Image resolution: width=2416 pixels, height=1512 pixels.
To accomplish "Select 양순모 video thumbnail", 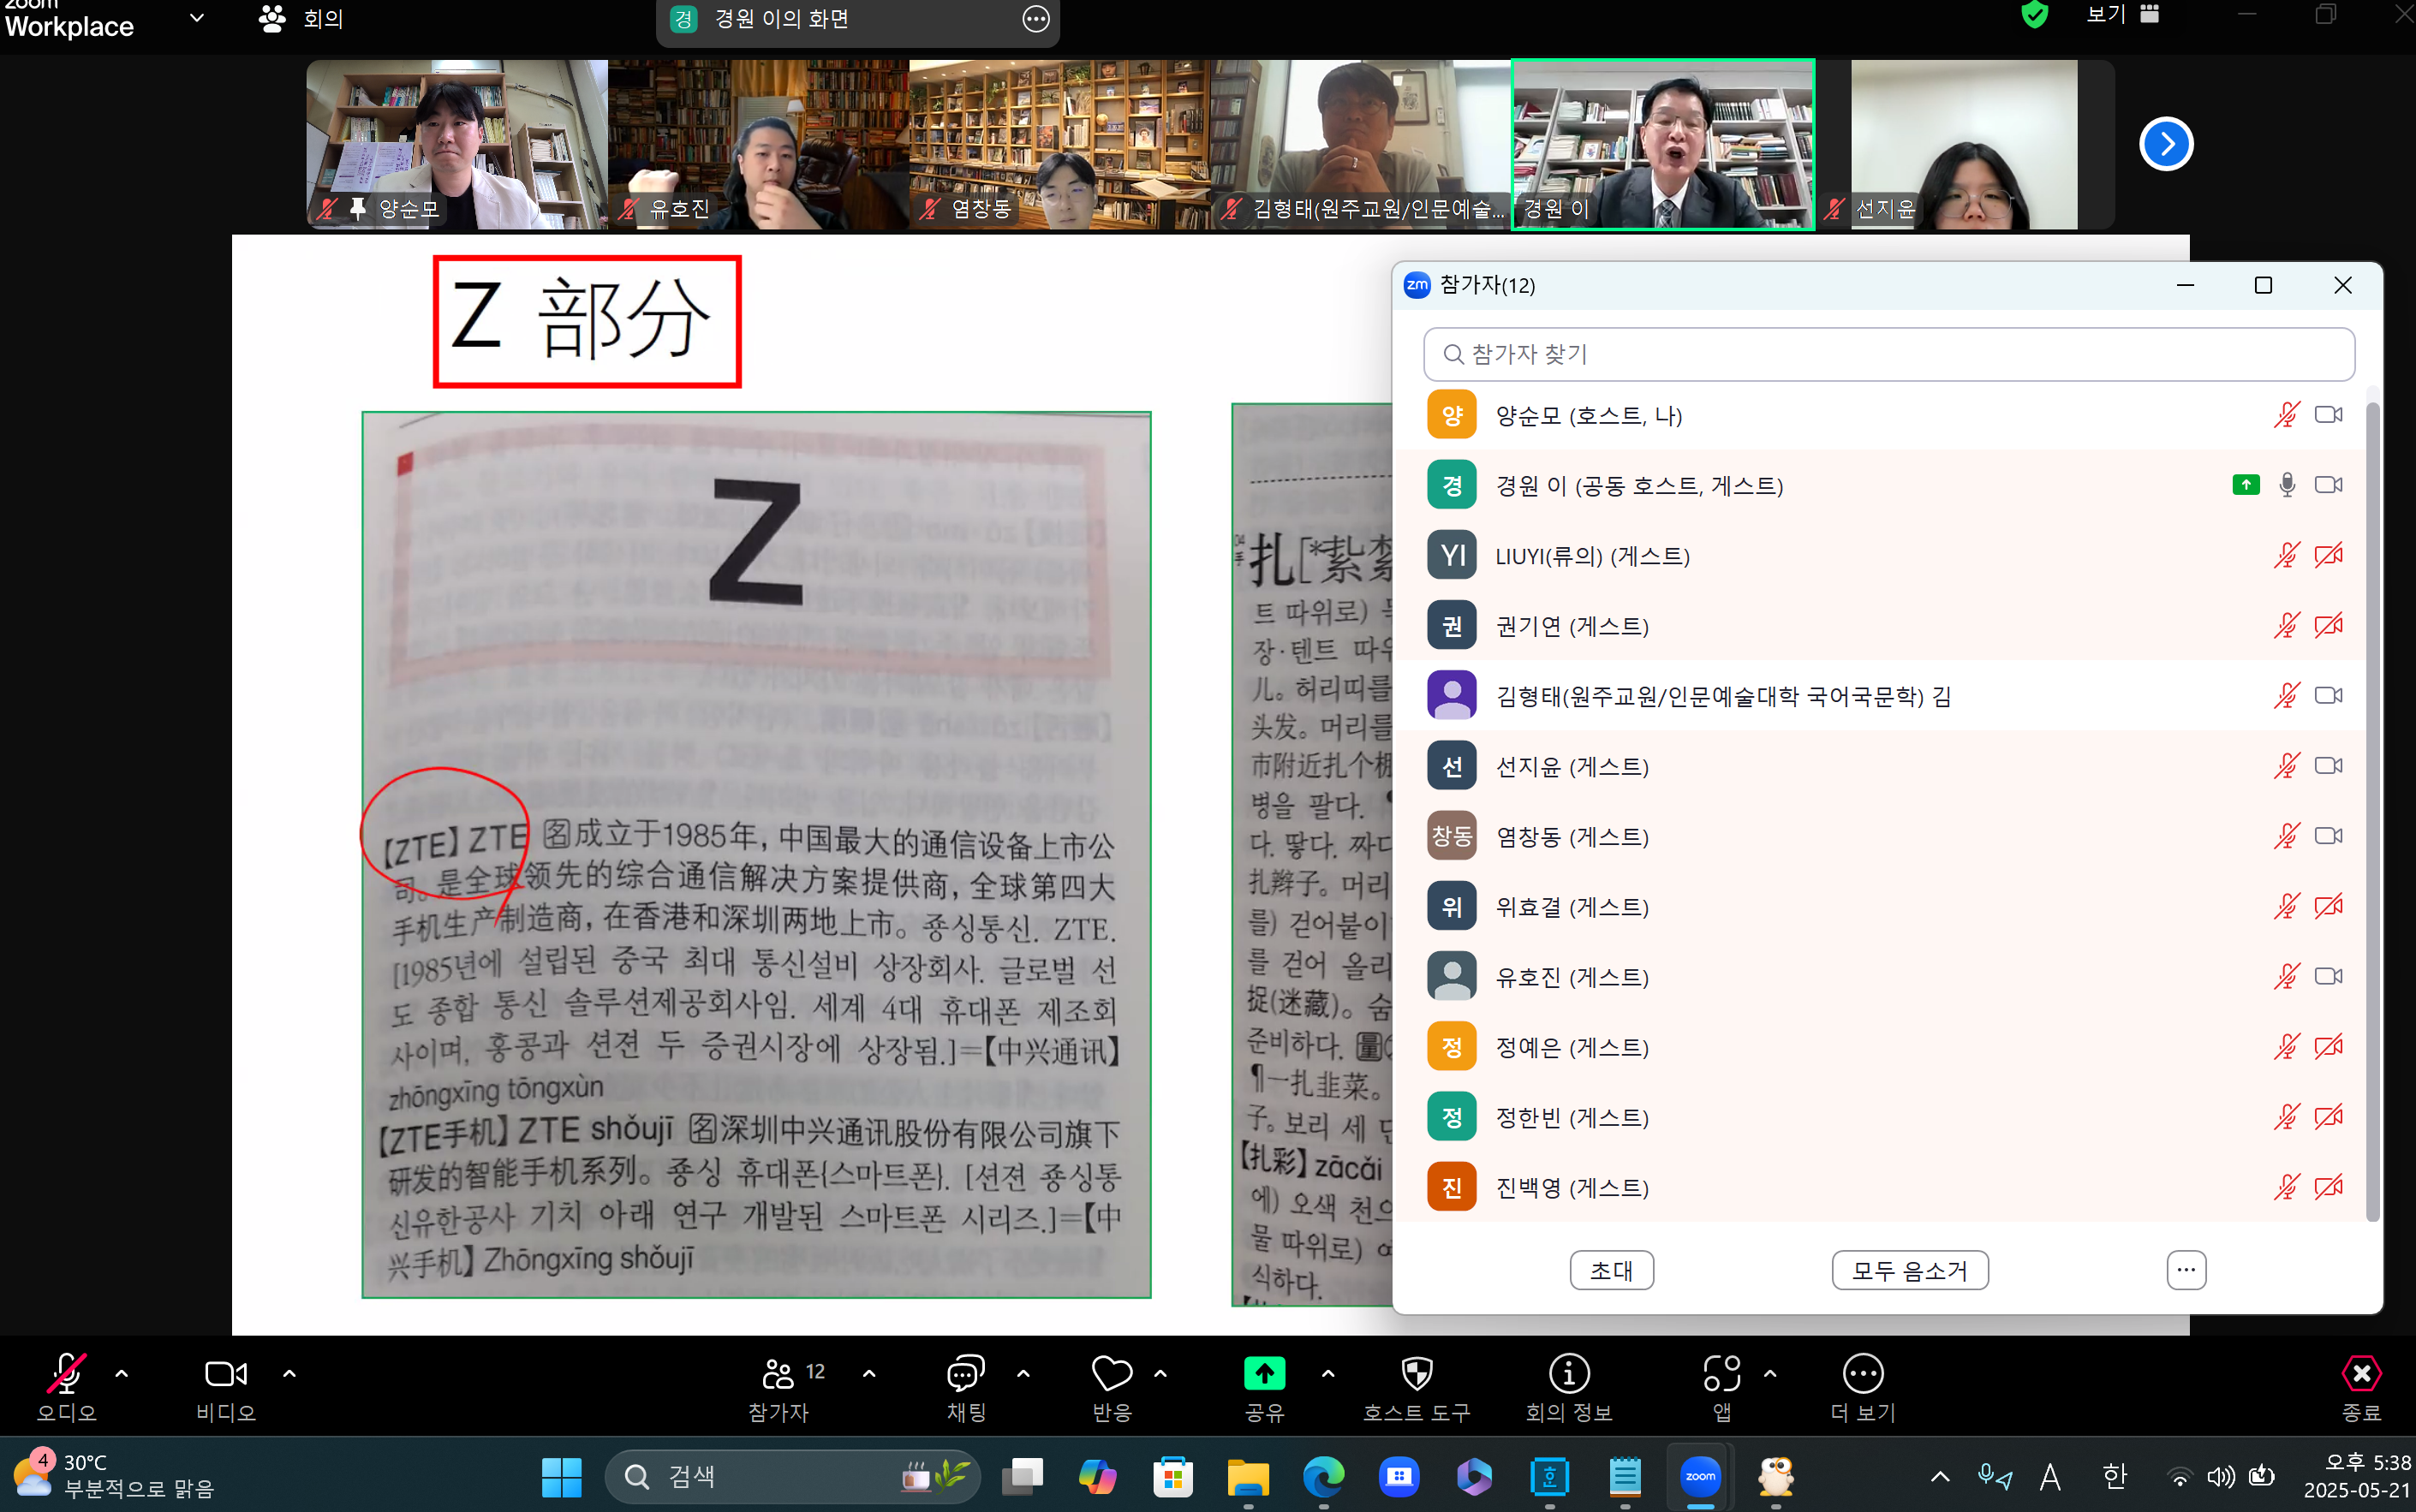I will [x=457, y=144].
